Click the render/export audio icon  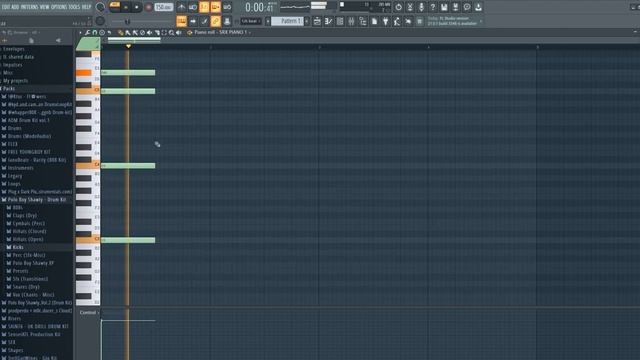click(456, 7)
